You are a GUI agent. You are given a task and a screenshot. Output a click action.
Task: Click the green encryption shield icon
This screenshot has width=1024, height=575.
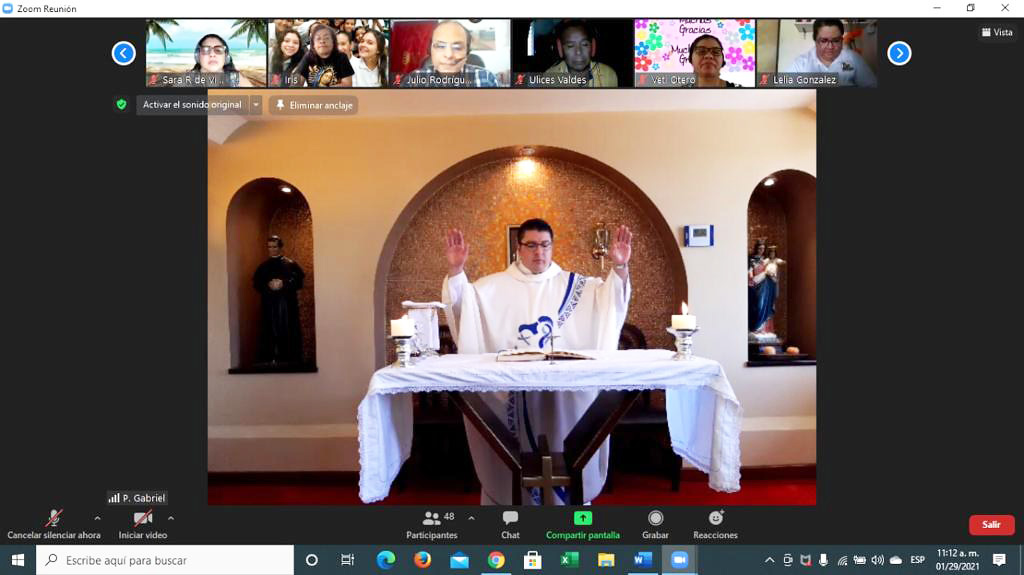pos(121,104)
